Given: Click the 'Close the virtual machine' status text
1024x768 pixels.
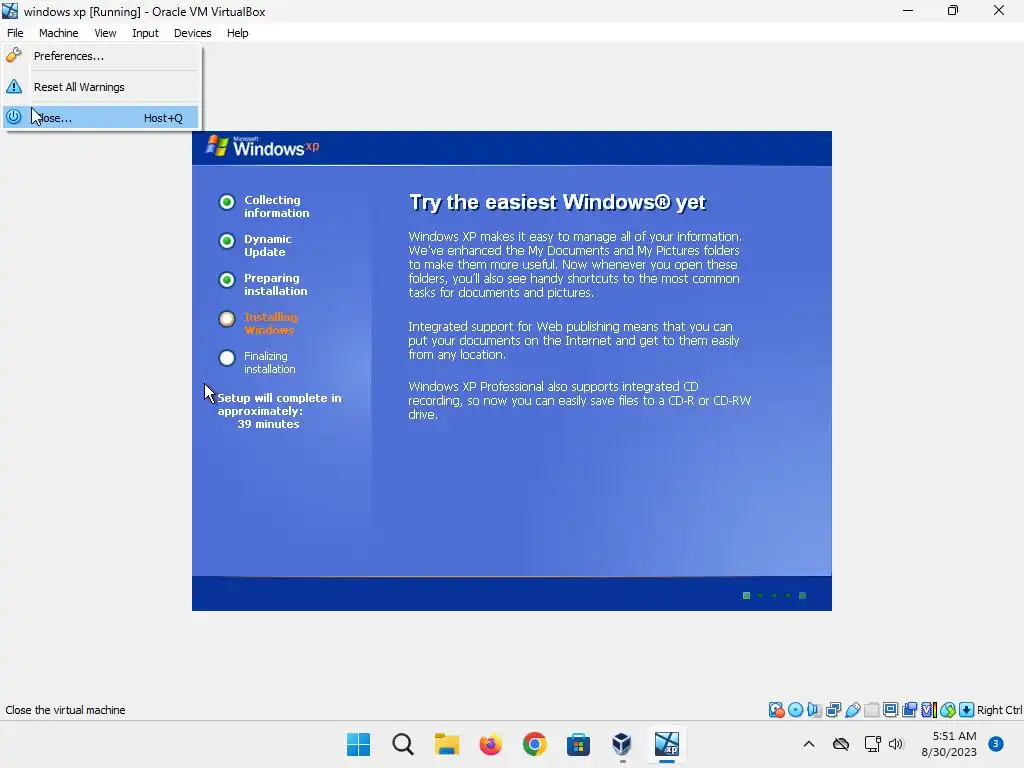Looking at the screenshot, I should coord(65,710).
